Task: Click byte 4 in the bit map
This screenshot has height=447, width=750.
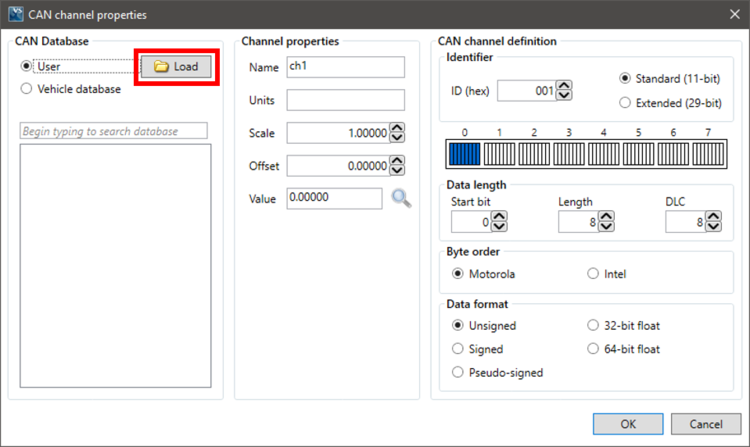Action: (604, 154)
